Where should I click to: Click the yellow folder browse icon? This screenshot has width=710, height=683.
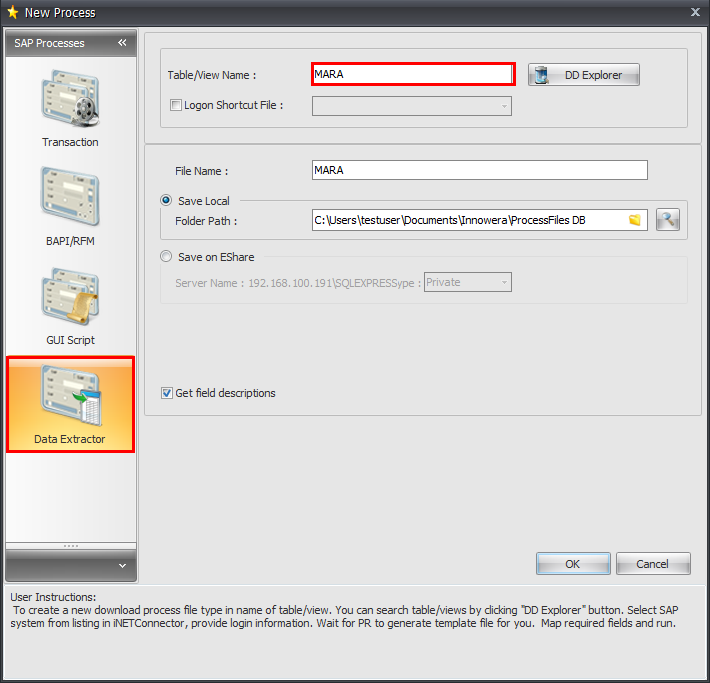635,220
